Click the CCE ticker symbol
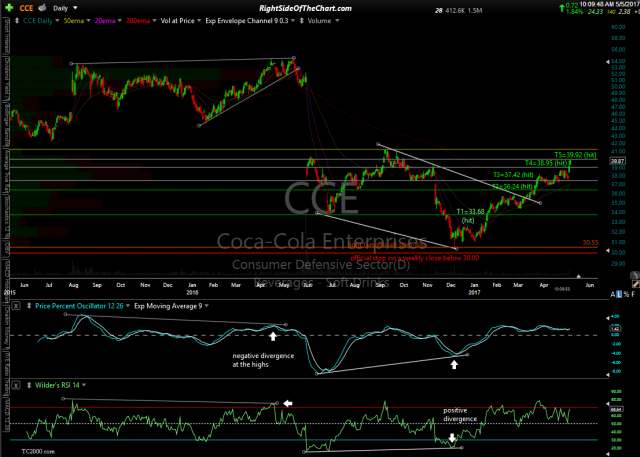This screenshot has height=457, width=640. 27,8
